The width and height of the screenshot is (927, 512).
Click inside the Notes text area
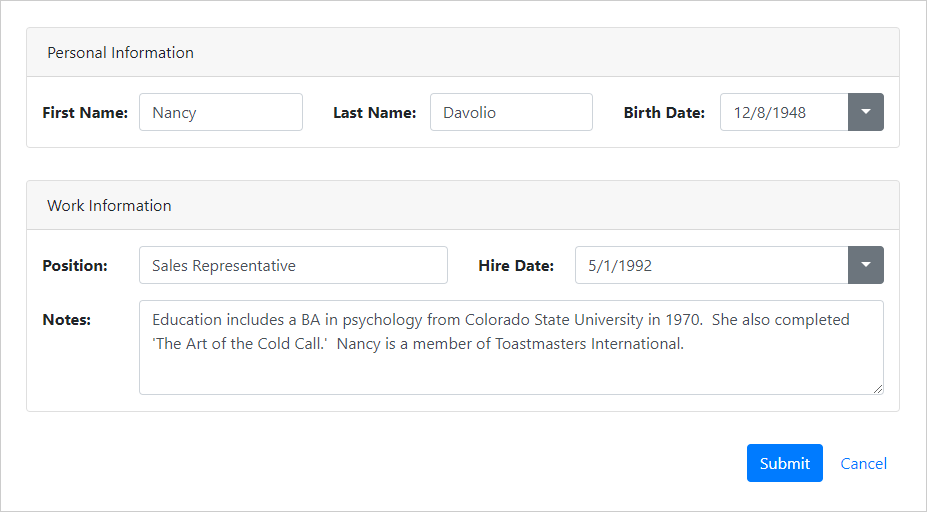[x=511, y=370]
